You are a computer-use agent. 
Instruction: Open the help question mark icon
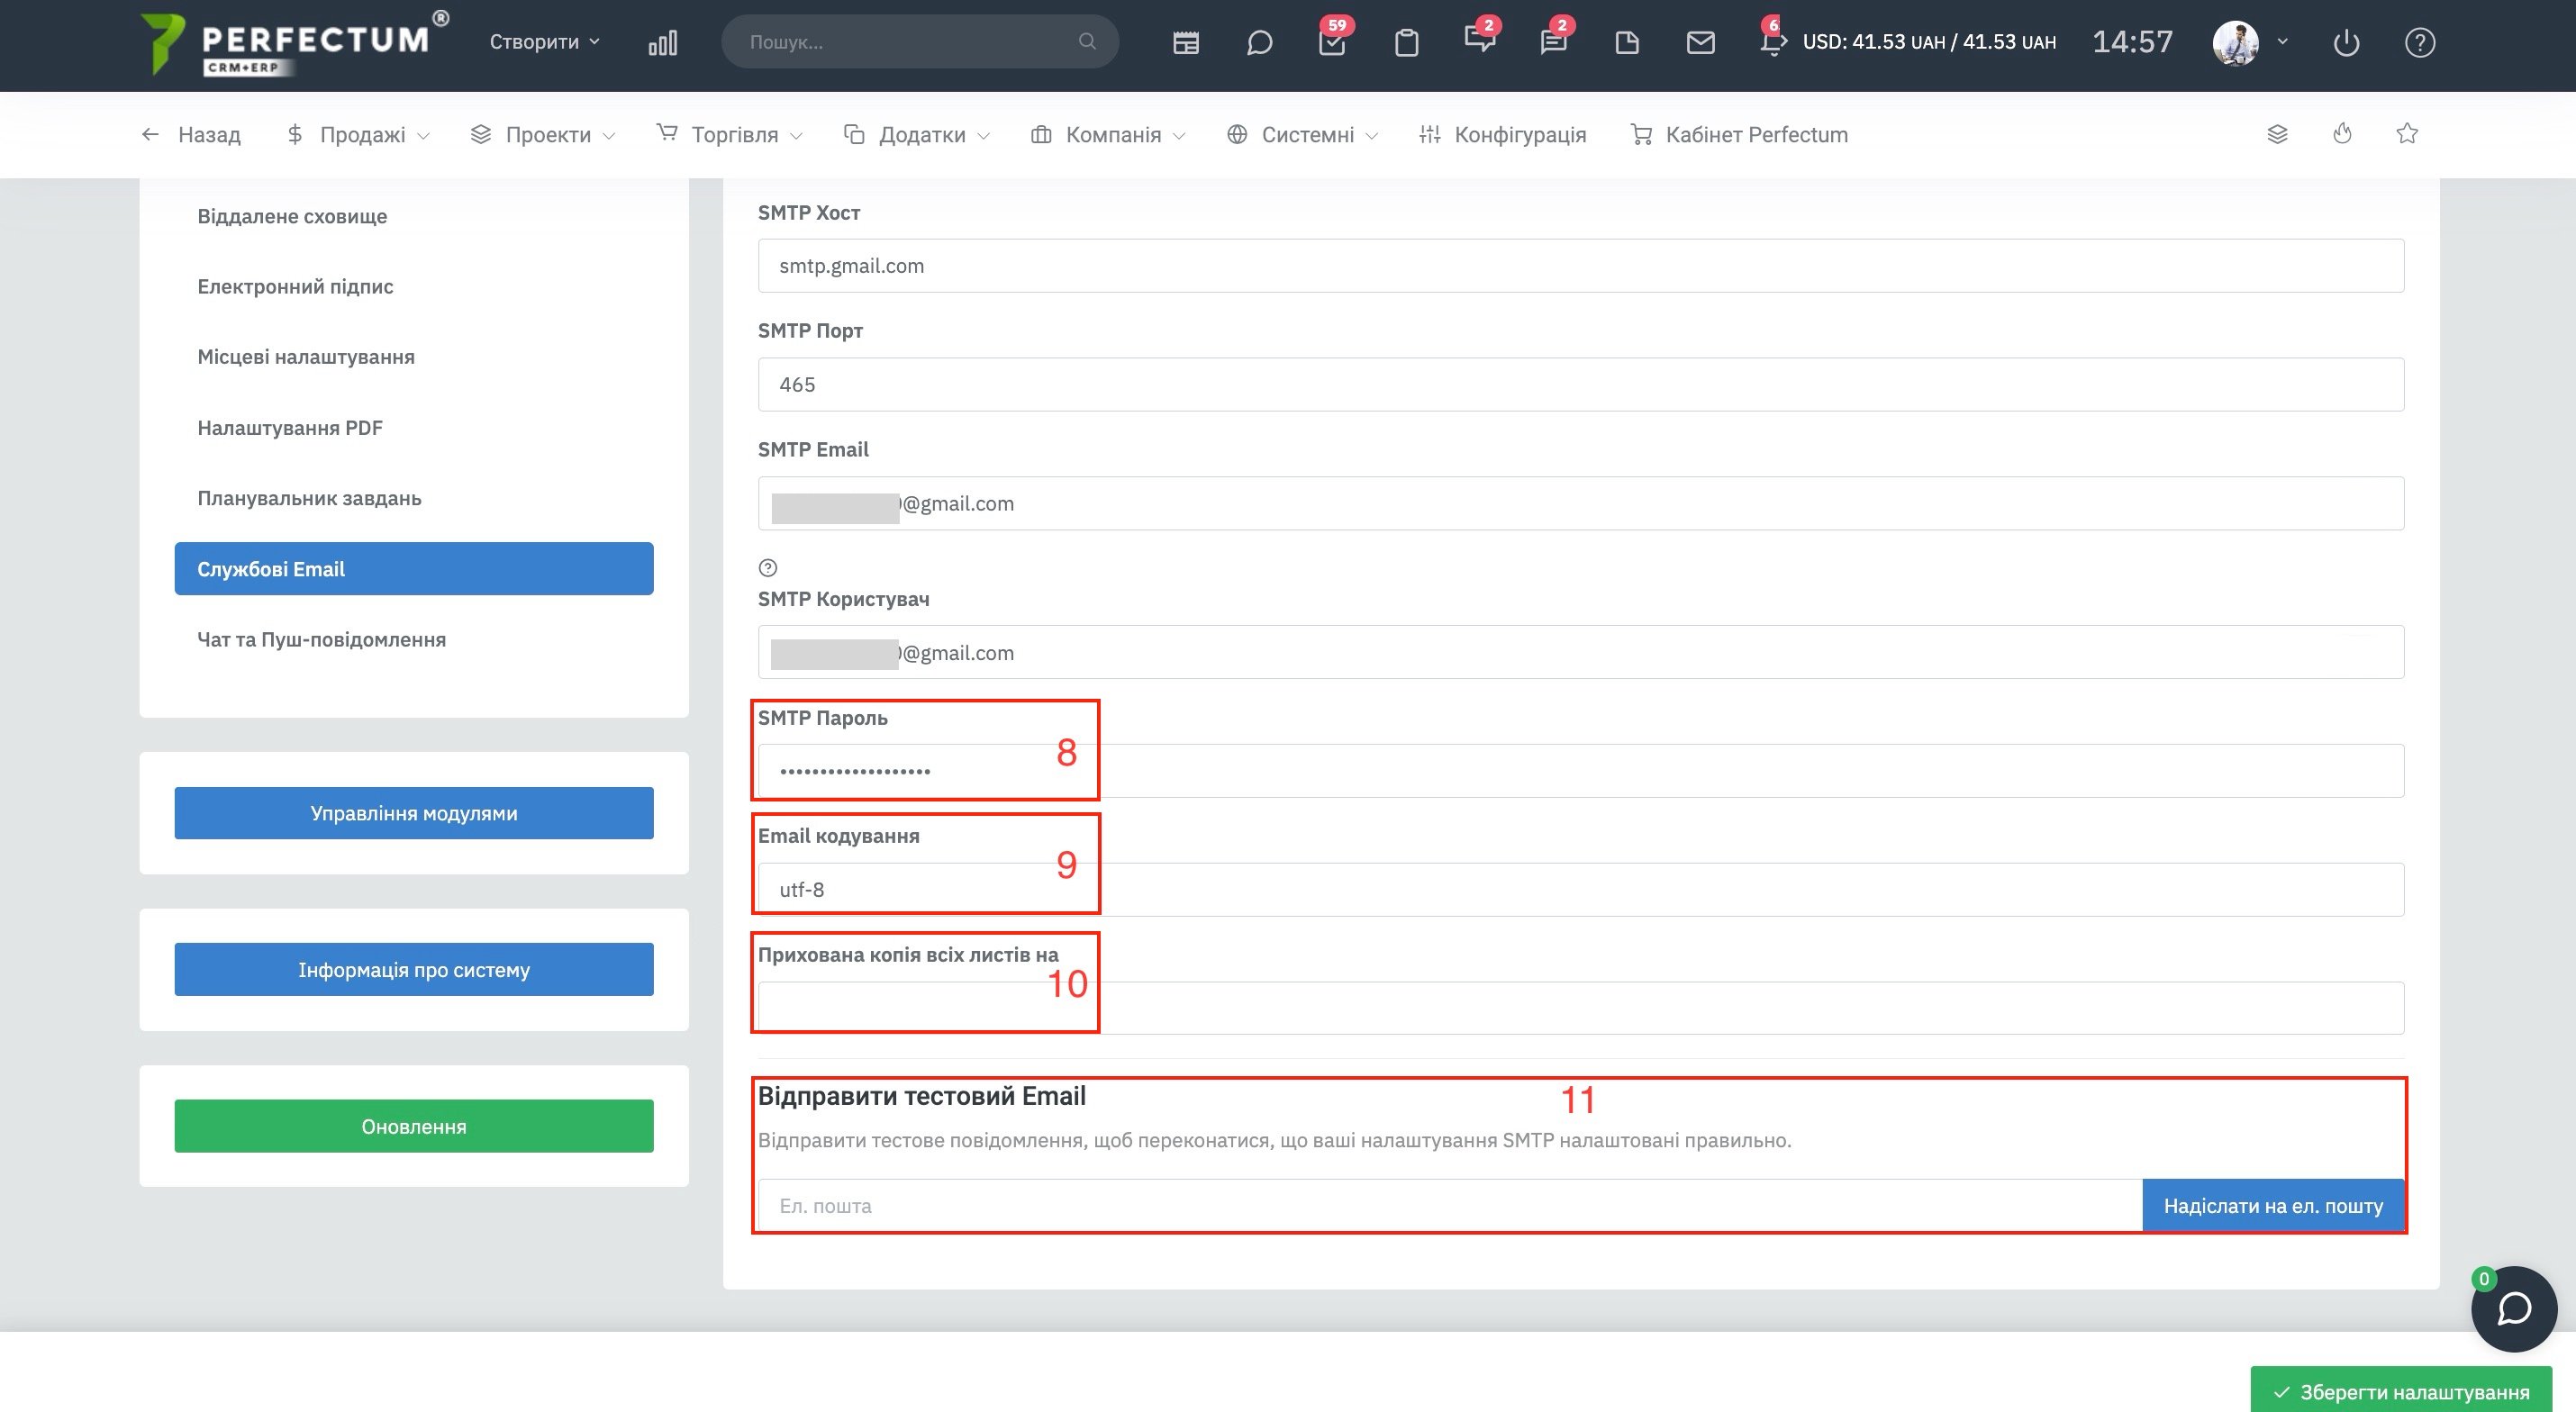pyautogui.click(x=2419, y=43)
